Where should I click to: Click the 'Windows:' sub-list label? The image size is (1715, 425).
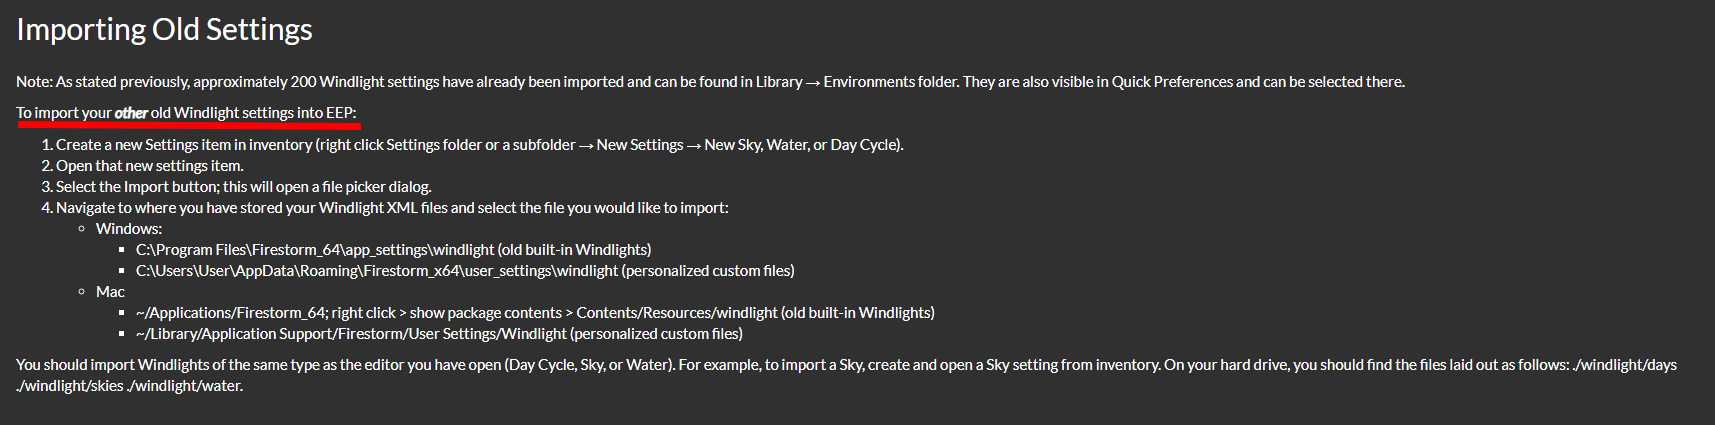click(x=129, y=229)
